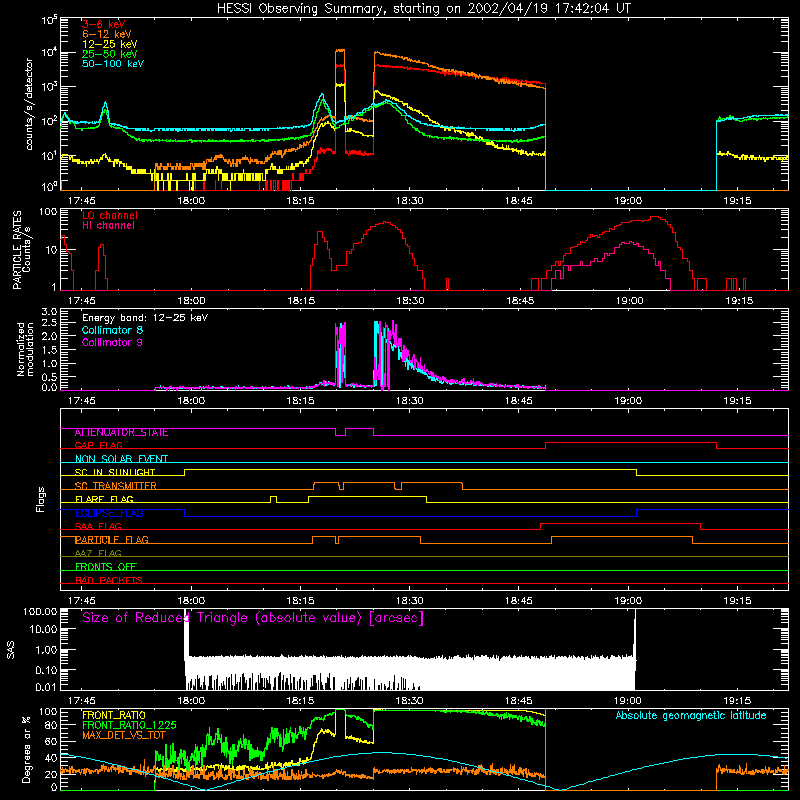Click the ATTENUATOR_STATE flag label

[121, 433]
